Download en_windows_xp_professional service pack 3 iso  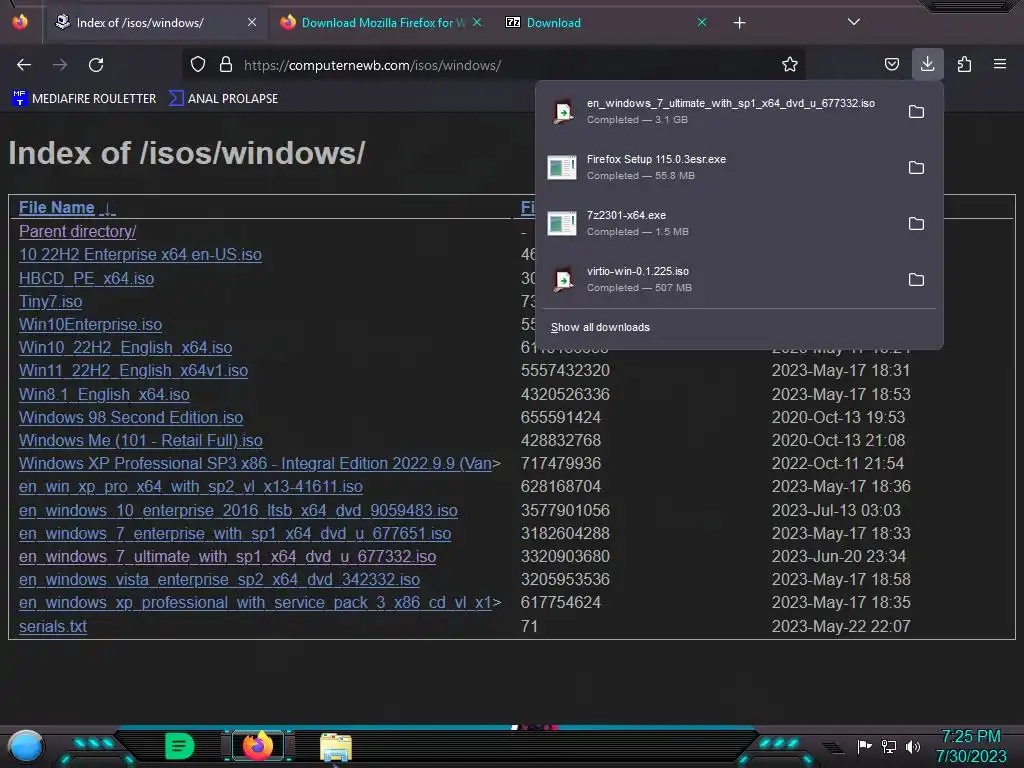click(x=255, y=602)
